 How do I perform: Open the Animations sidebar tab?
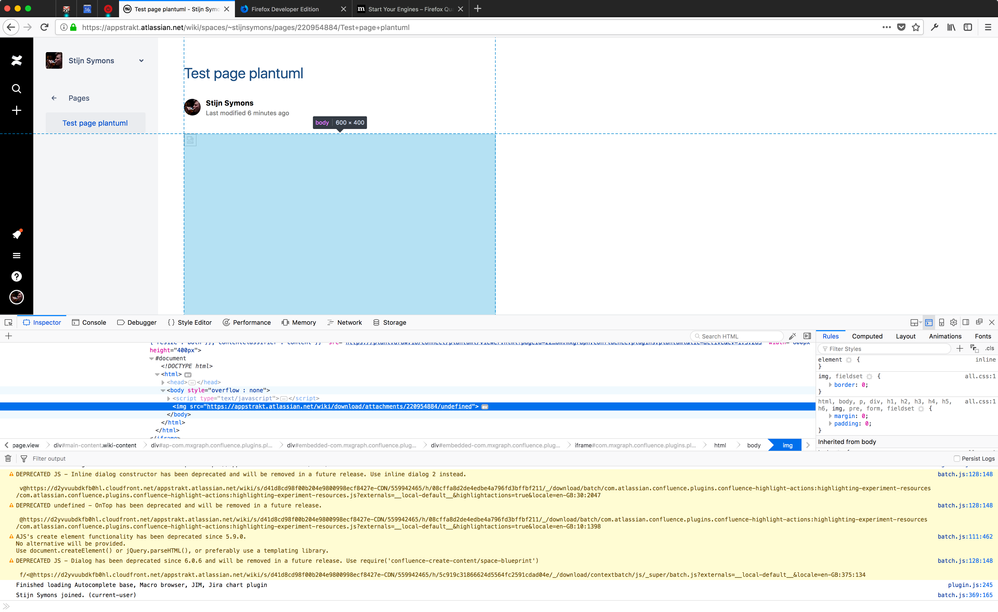pyautogui.click(x=945, y=336)
